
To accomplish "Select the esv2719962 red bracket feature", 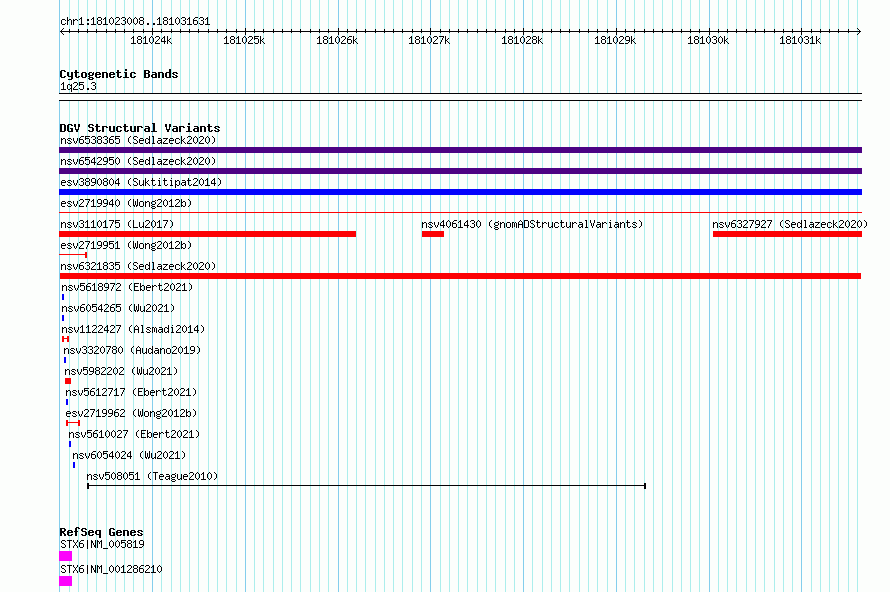I will pos(73,423).
